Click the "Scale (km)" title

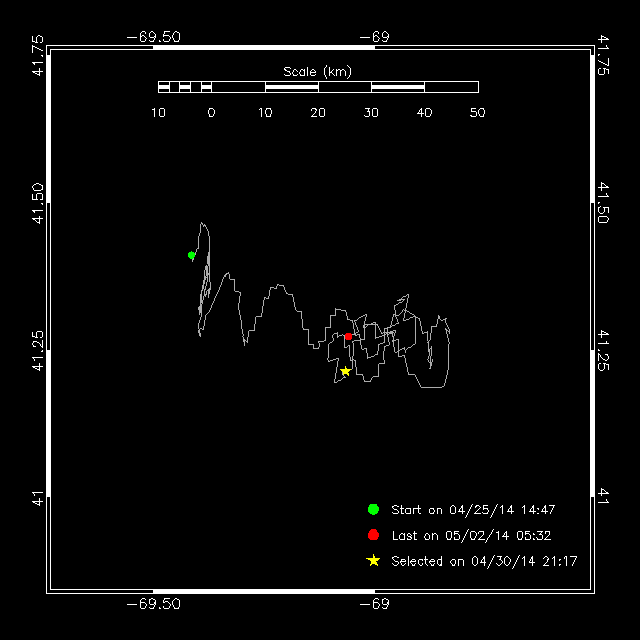click(318, 71)
